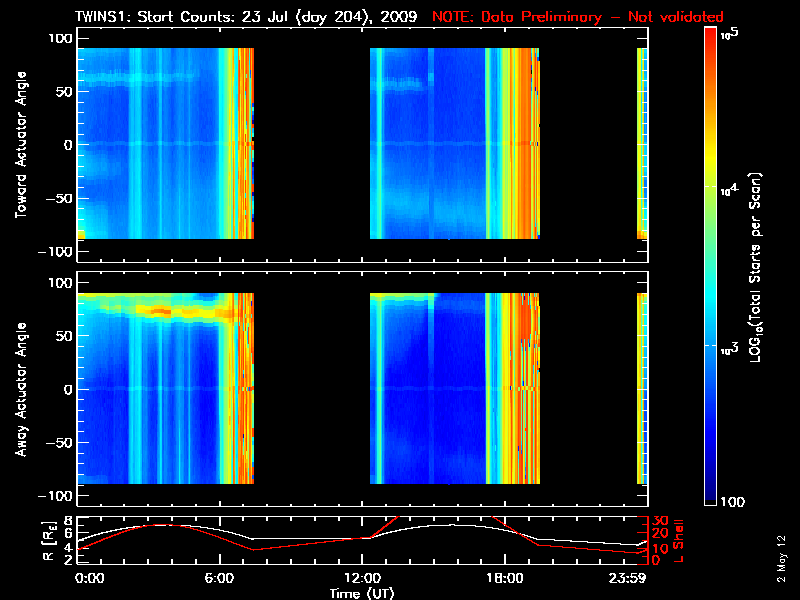This screenshot has width=800, height=600.
Task: Click the Time (UT) axis title
Action: pyautogui.click(x=362, y=593)
